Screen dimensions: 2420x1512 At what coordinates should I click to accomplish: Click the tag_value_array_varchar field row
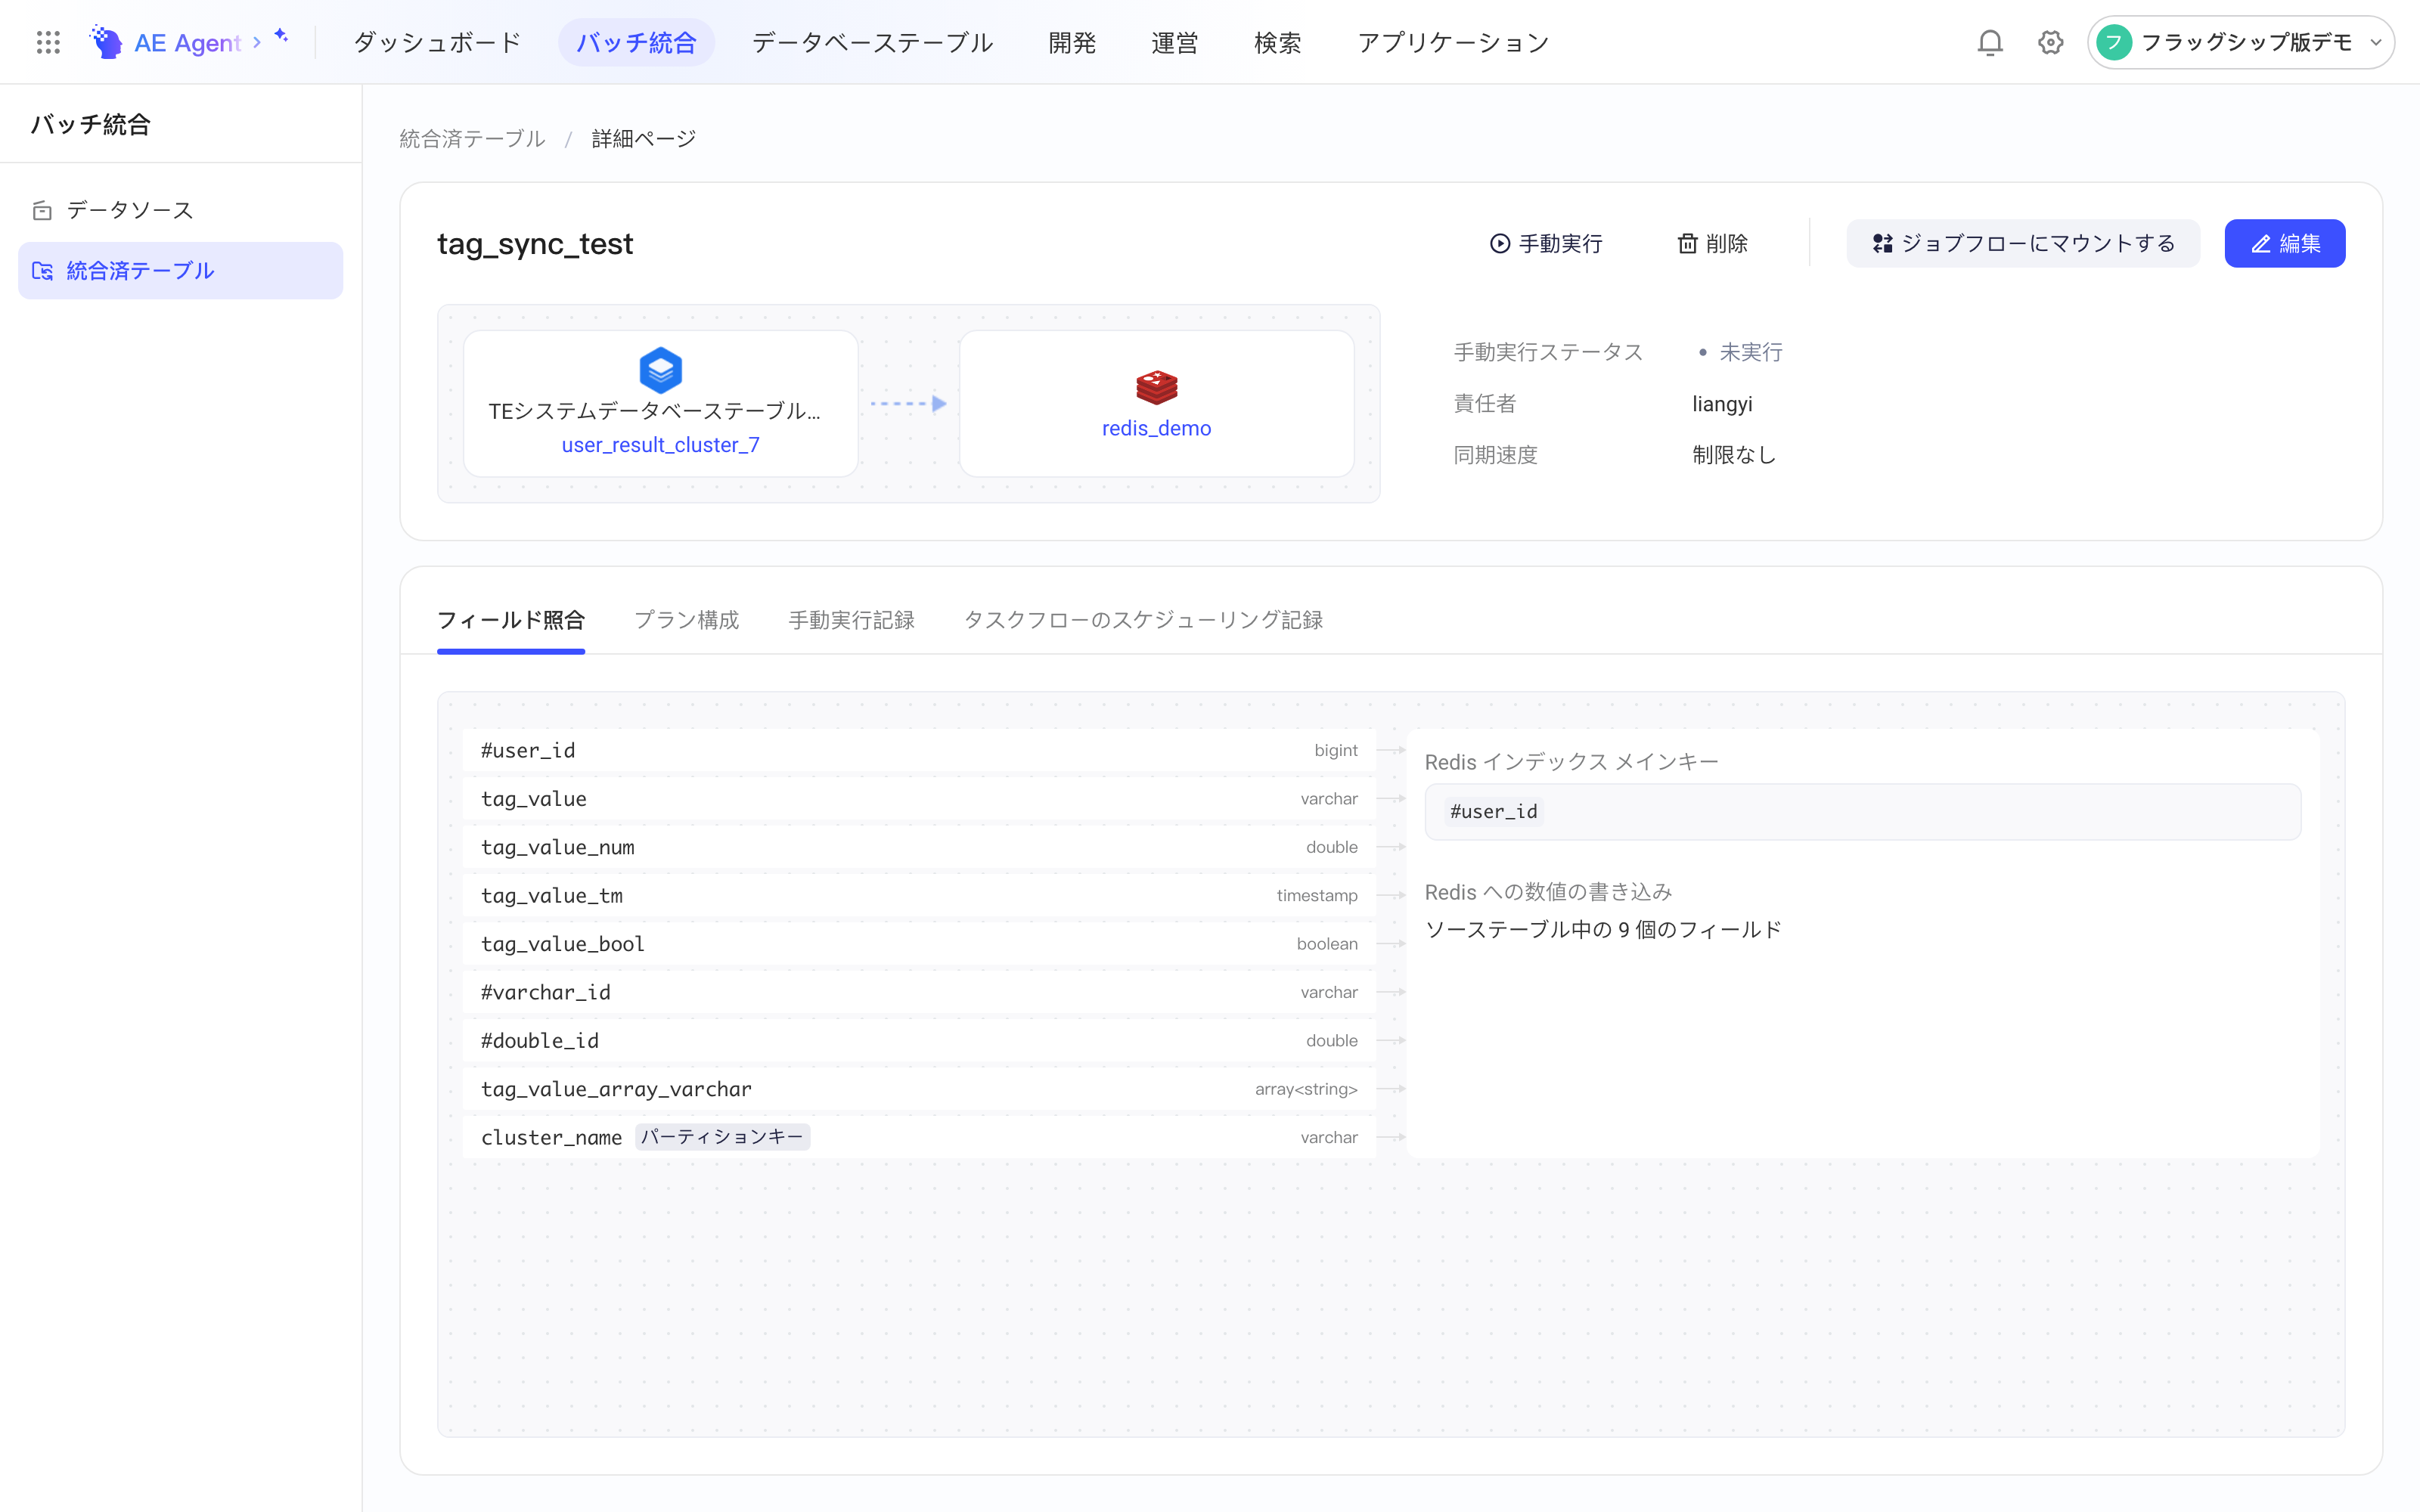pyautogui.click(x=918, y=1089)
